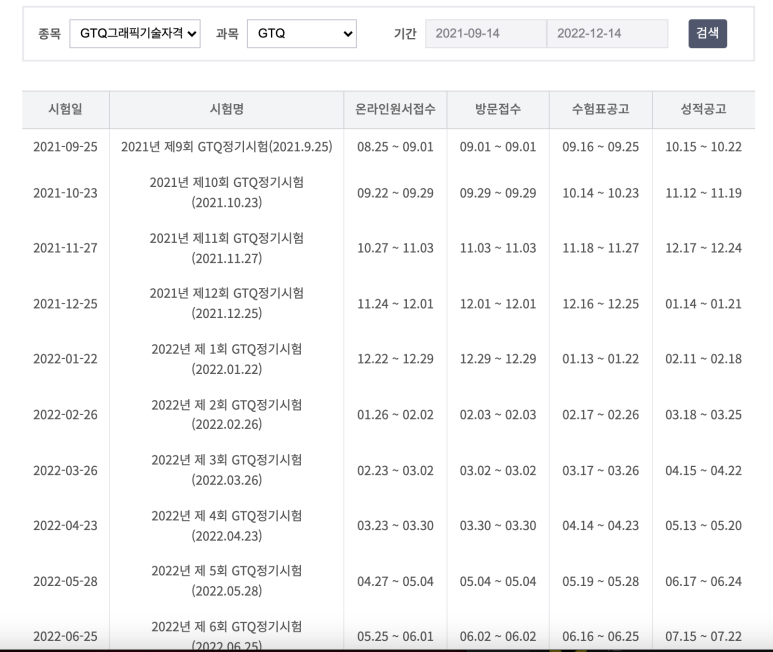Viewport: 773px width, 652px height.
Task: Click visit registration cell 09.01 ~ 09.01
Action: [x=498, y=147]
